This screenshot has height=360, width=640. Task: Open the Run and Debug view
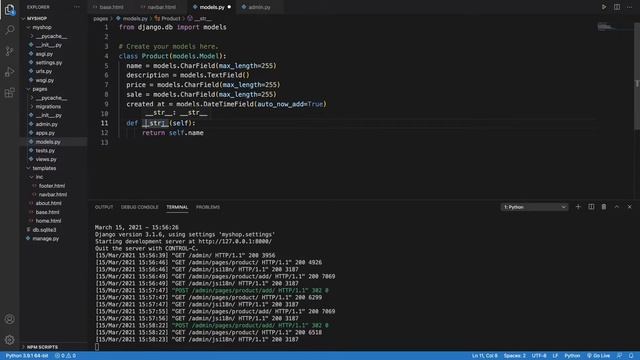[x=9, y=72]
